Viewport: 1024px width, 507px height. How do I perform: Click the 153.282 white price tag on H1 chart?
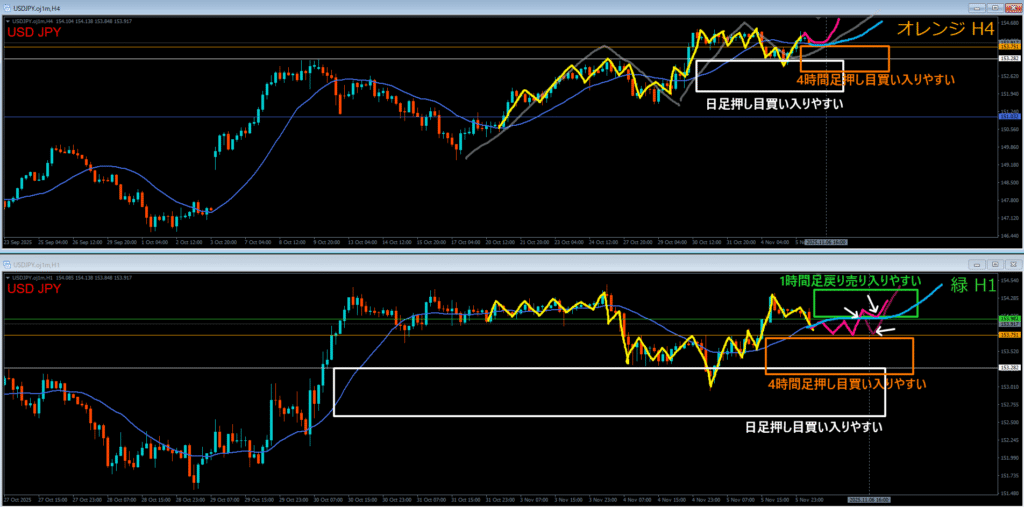(1010, 368)
